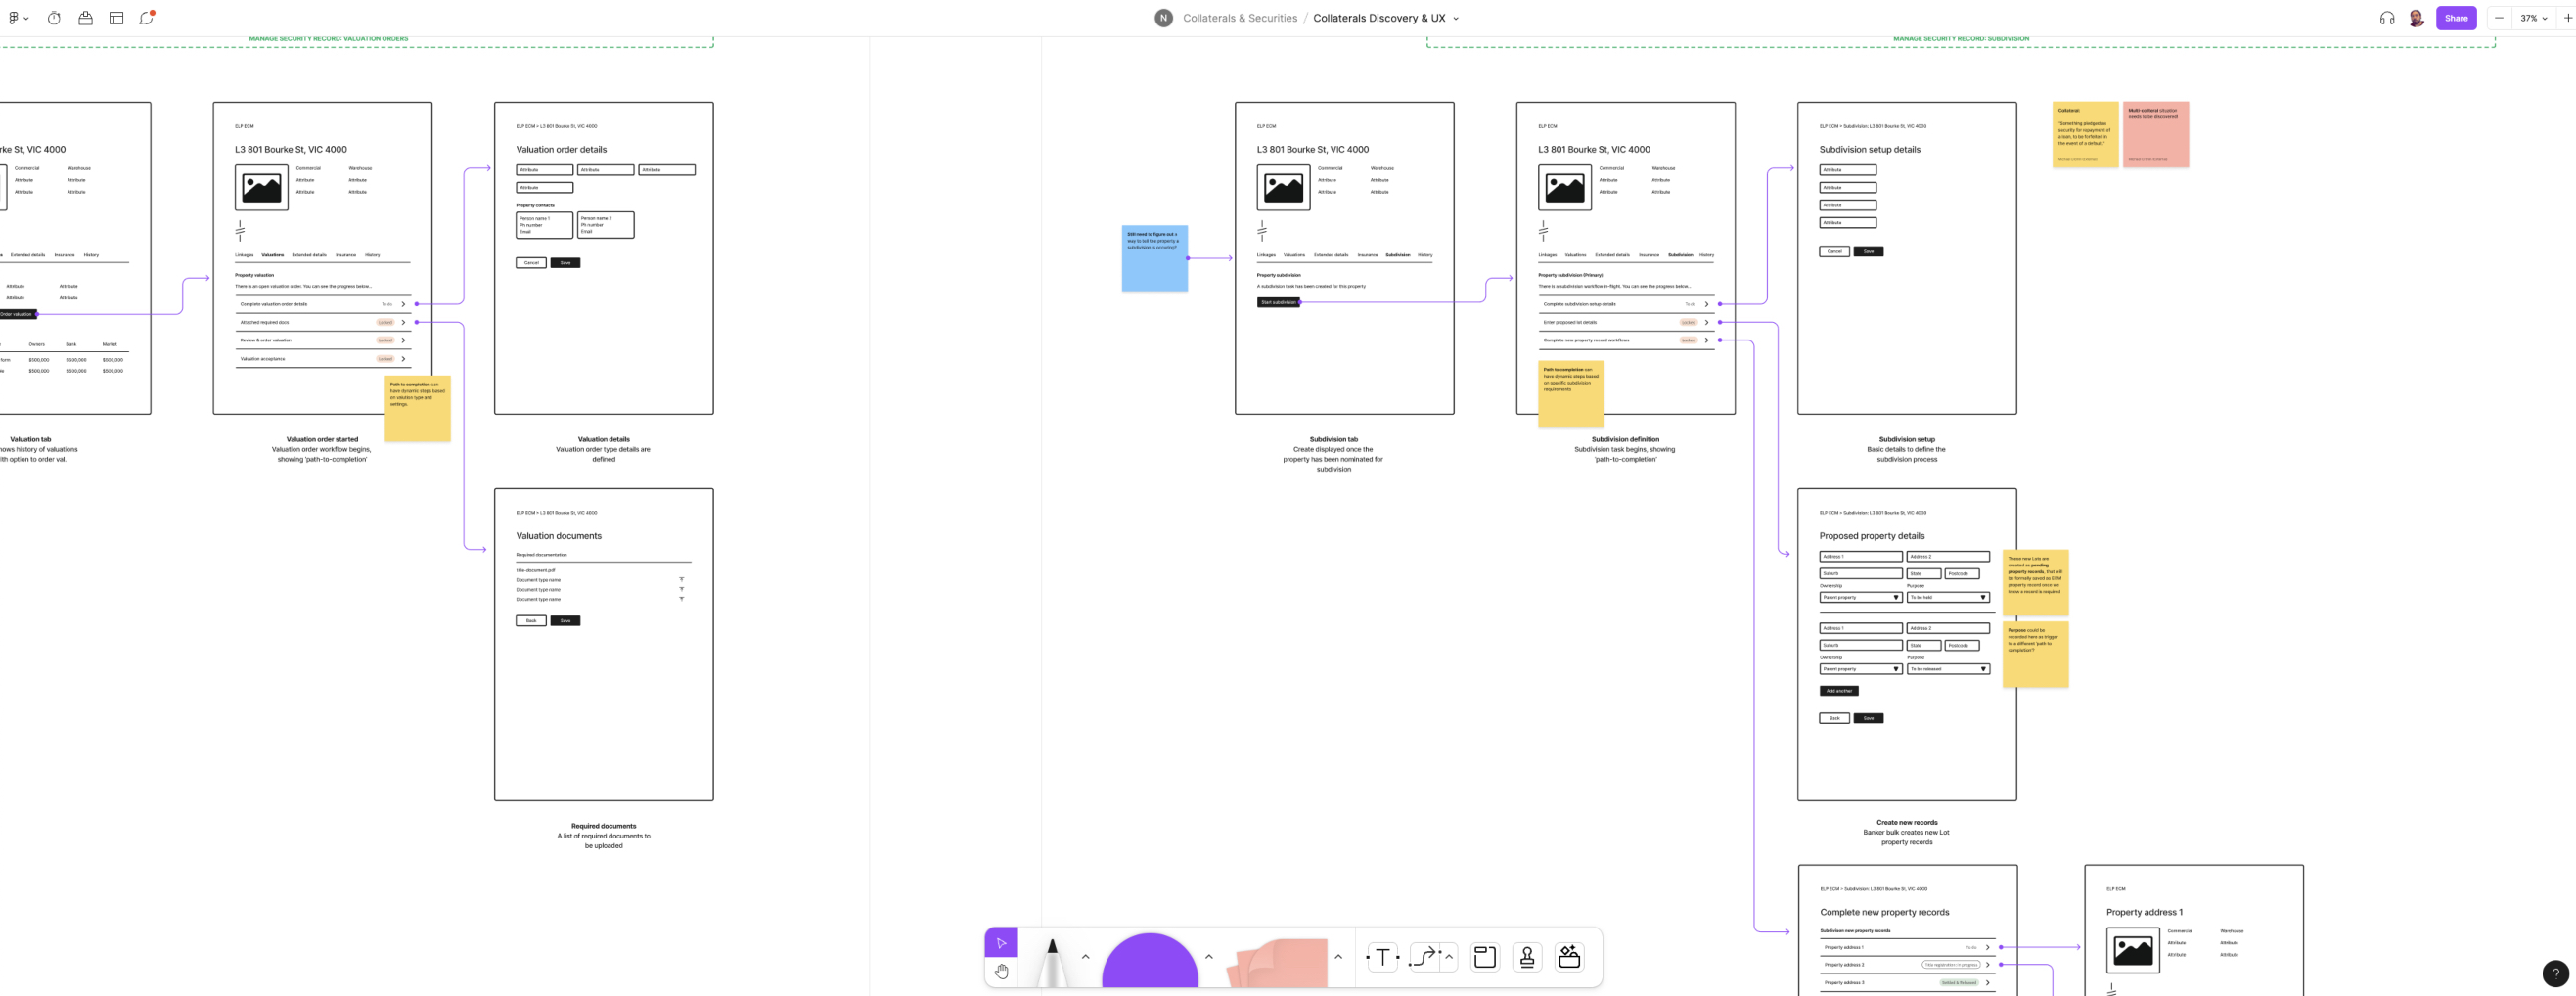Image resolution: width=2576 pixels, height=996 pixels.
Task: Click the 'Valuation details' caption
Action: pyautogui.click(x=603, y=439)
